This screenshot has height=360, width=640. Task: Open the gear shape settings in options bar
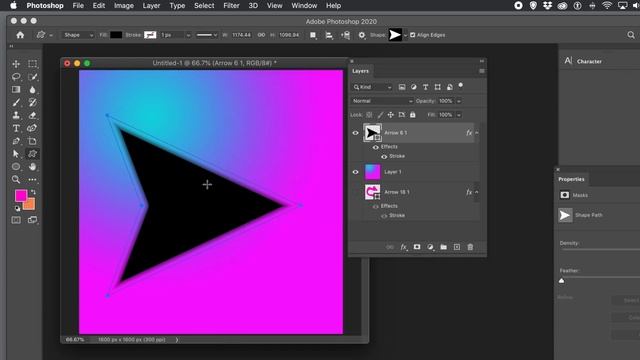point(362,36)
